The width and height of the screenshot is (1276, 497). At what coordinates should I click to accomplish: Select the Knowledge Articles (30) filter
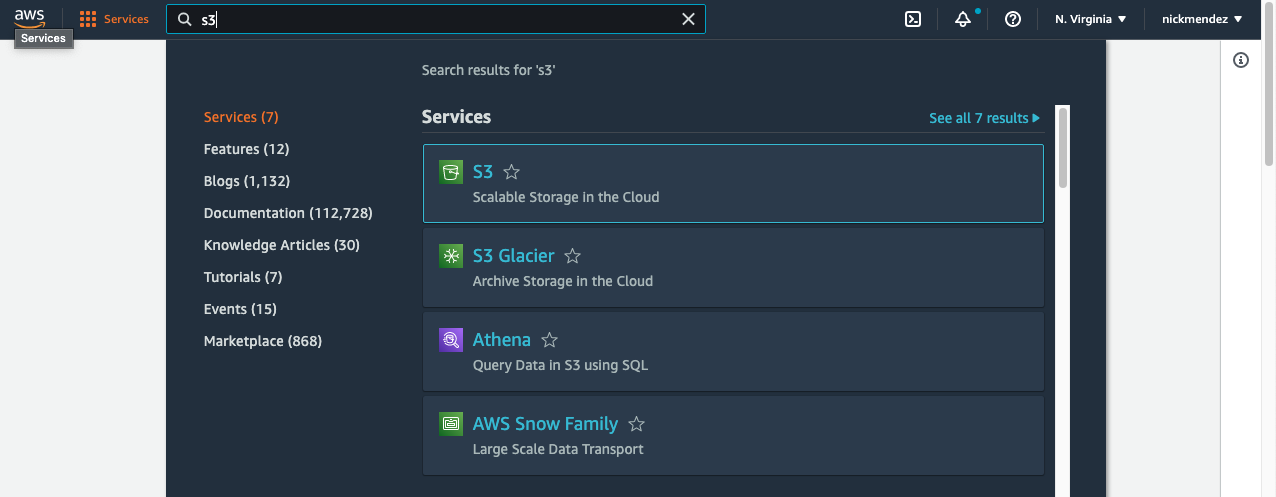(282, 245)
